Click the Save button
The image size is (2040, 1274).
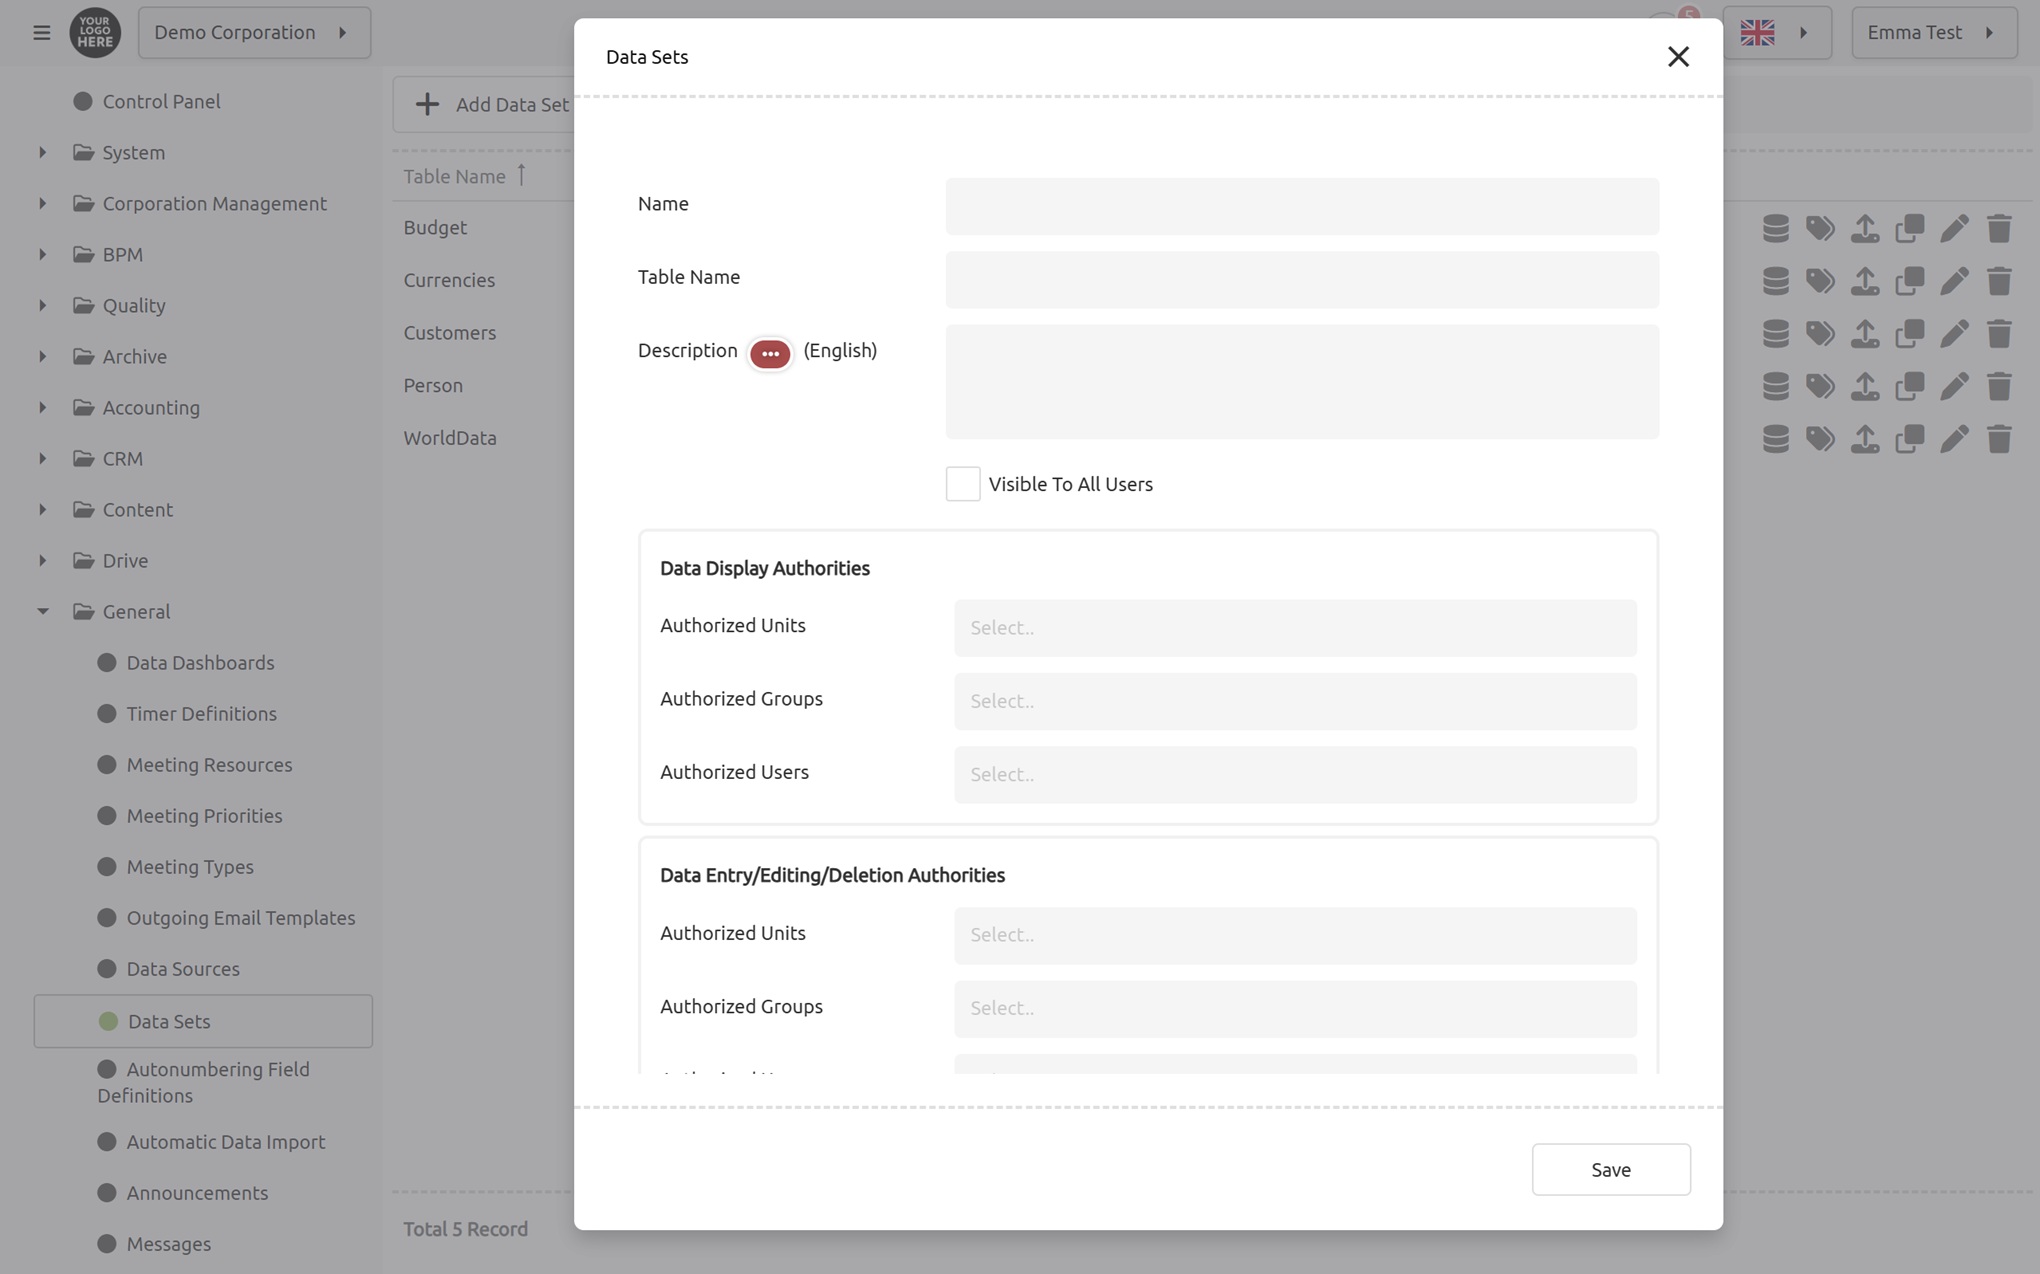[1611, 1169]
